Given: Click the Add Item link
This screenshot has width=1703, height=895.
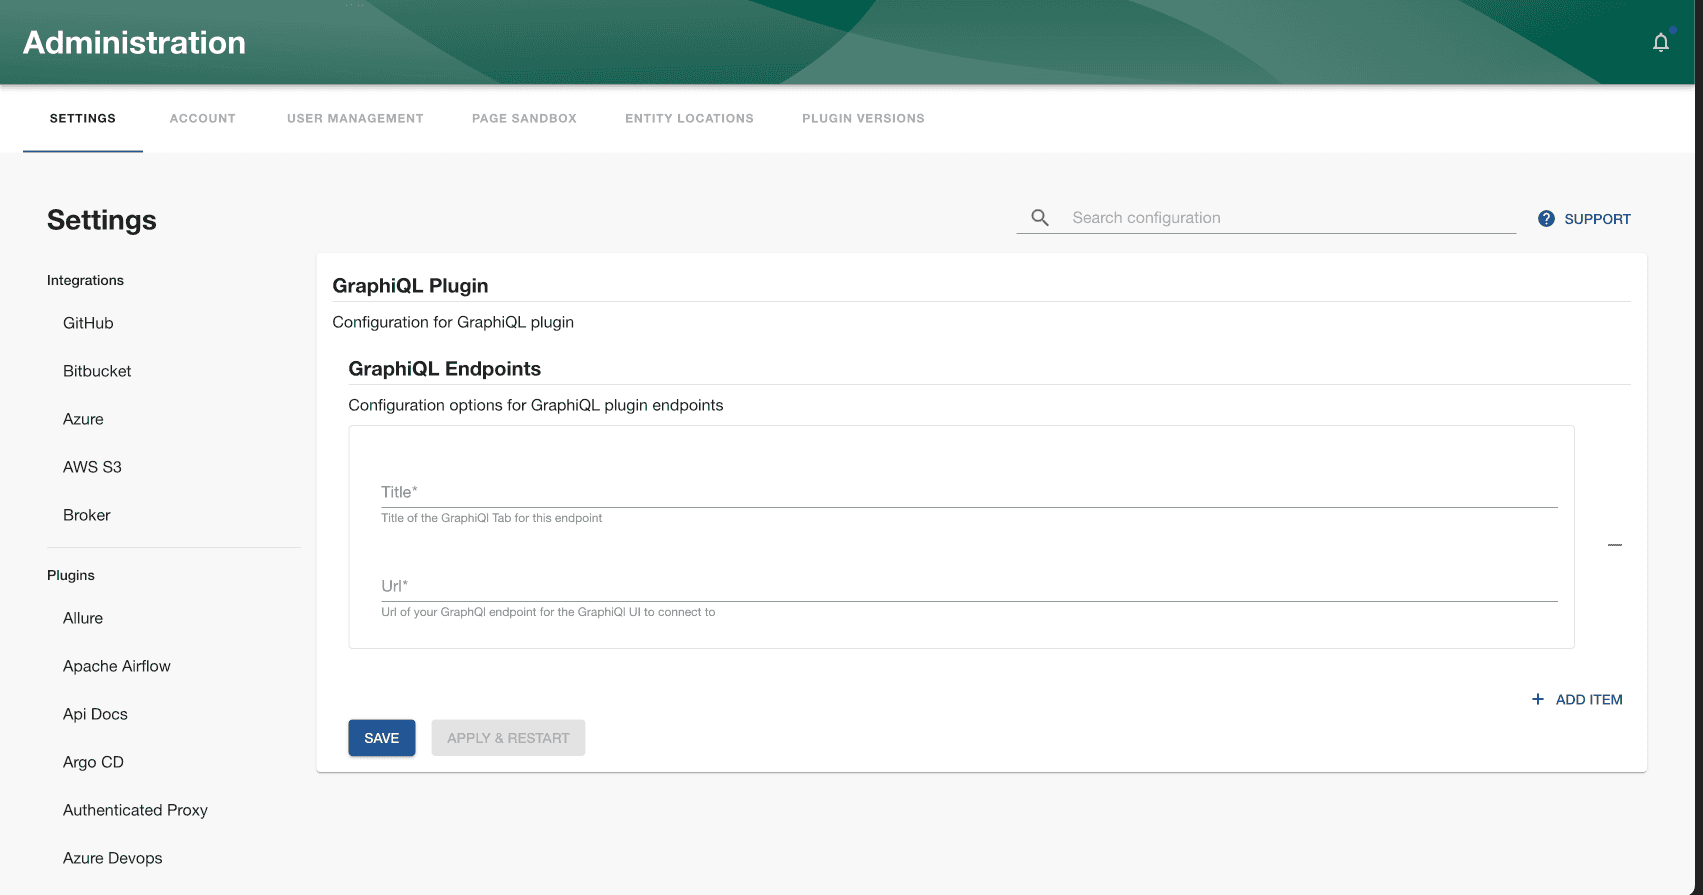Looking at the screenshot, I should [1577, 699].
